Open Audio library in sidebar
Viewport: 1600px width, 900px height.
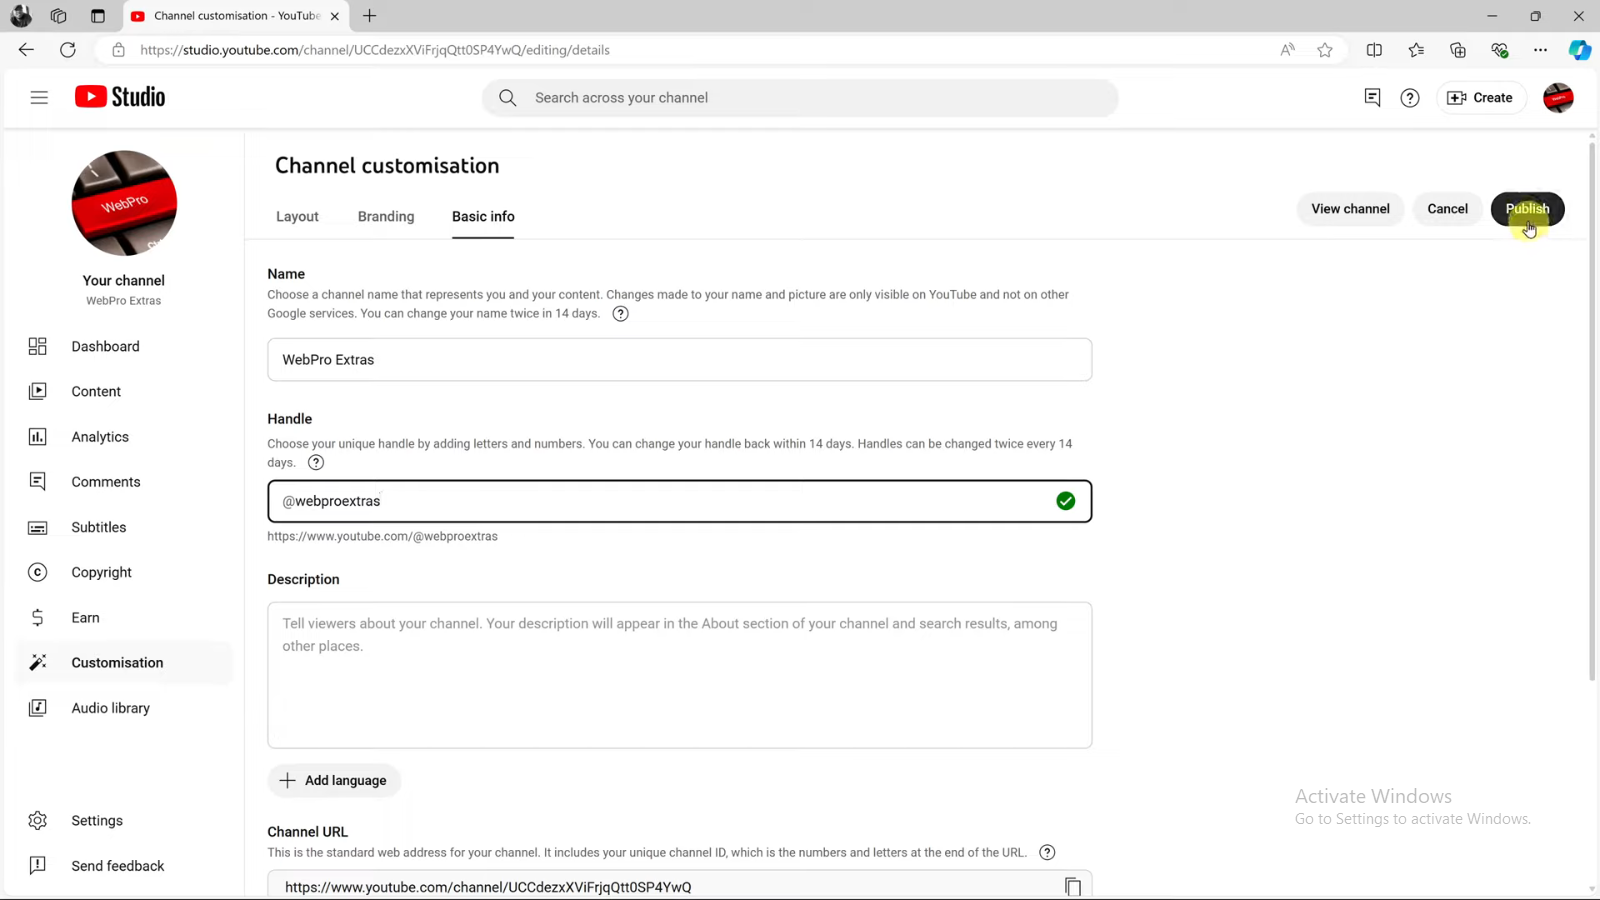pos(124,708)
